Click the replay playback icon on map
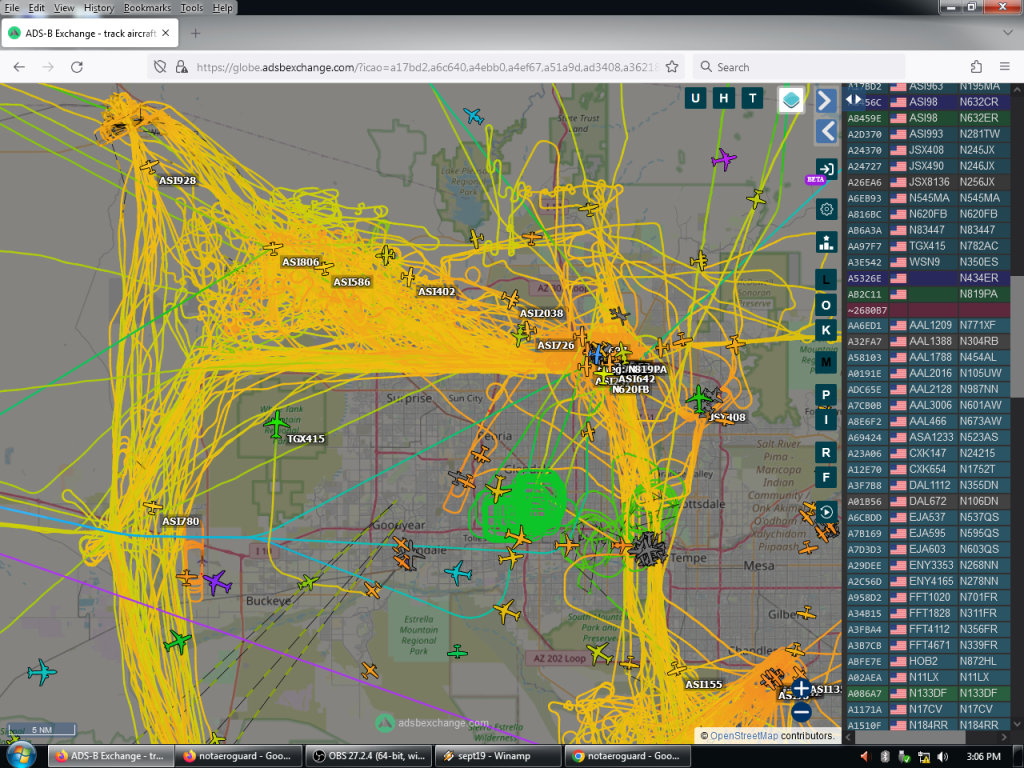This screenshot has height=768, width=1024. (x=826, y=511)
